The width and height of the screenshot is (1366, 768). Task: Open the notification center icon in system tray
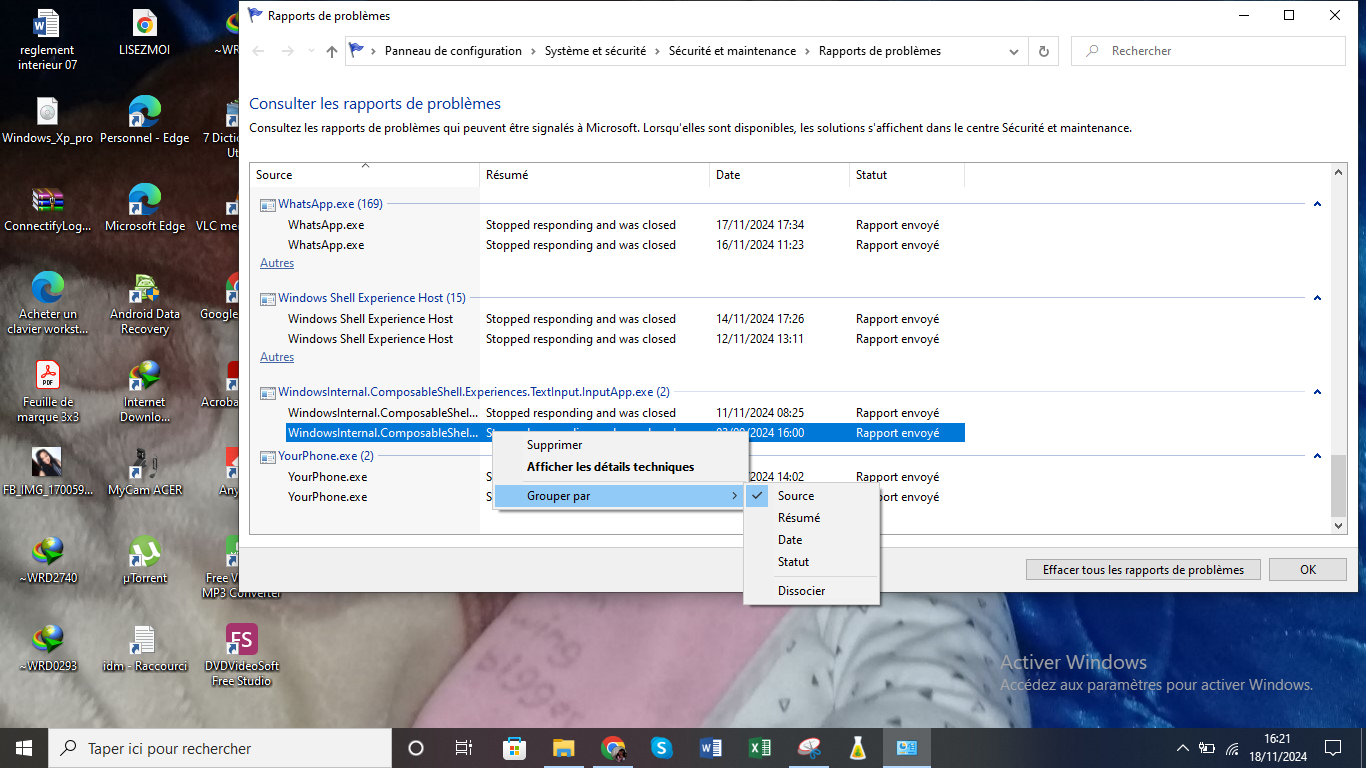[1332, 748]
